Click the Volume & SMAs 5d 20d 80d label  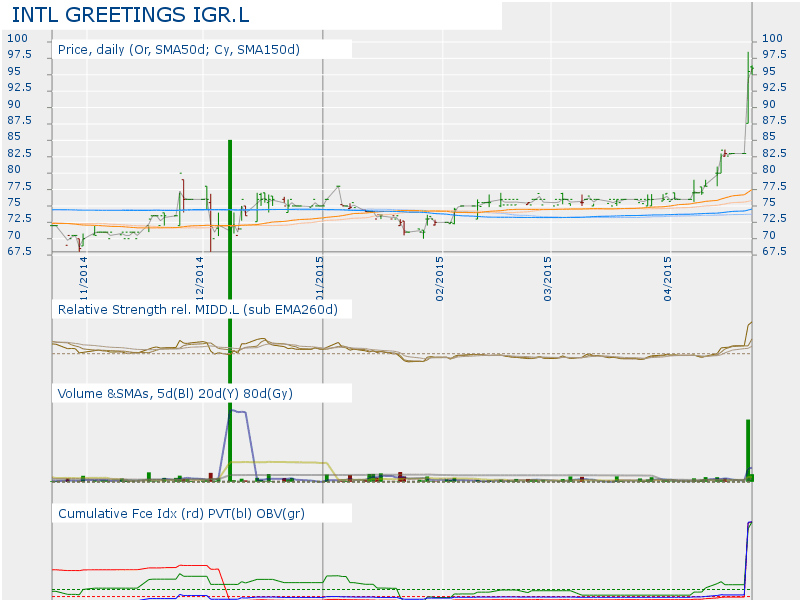pos(175,393)
